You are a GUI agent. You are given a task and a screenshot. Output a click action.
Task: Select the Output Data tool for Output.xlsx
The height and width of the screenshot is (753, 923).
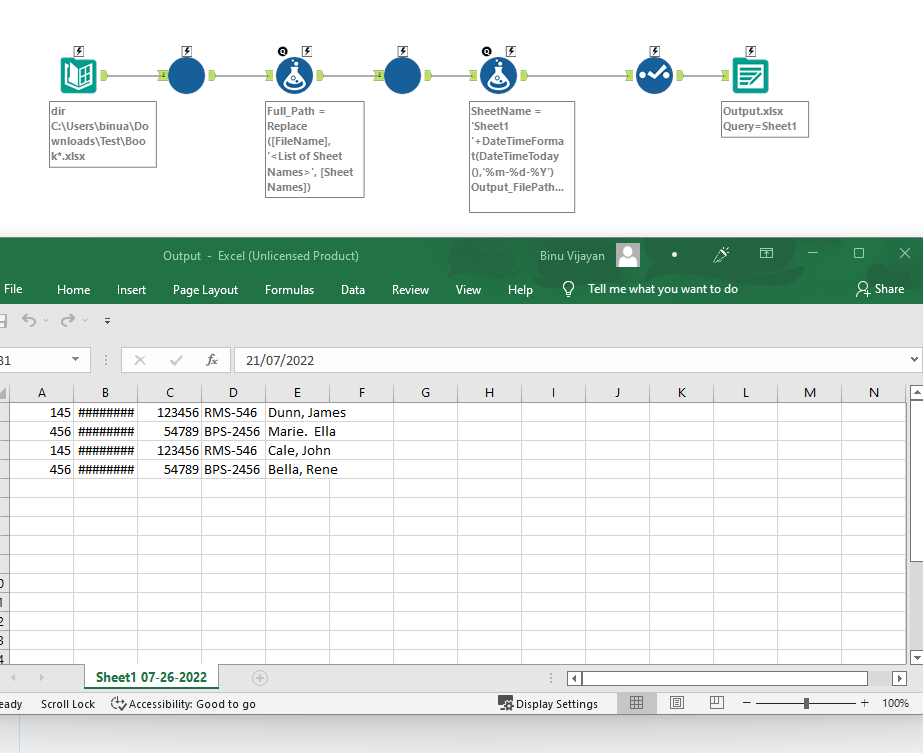coord(749,74)
